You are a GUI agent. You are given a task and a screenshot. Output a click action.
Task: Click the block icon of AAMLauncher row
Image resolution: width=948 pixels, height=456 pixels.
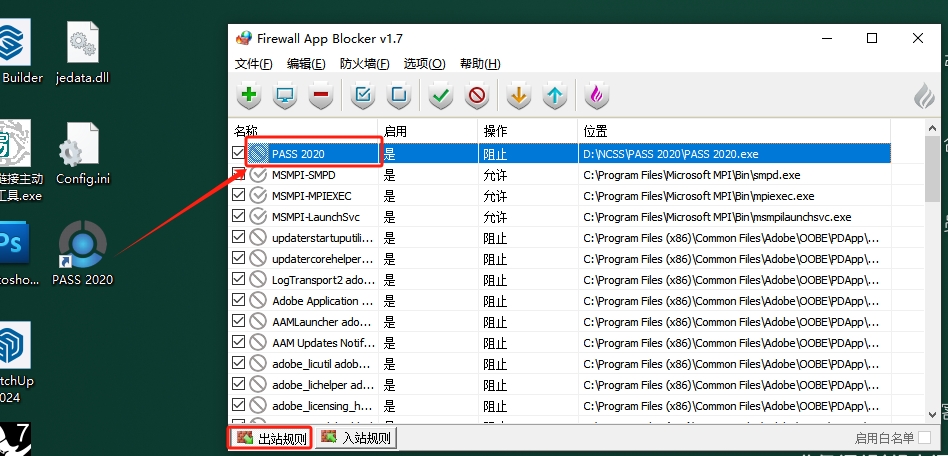tap(258, 322)
